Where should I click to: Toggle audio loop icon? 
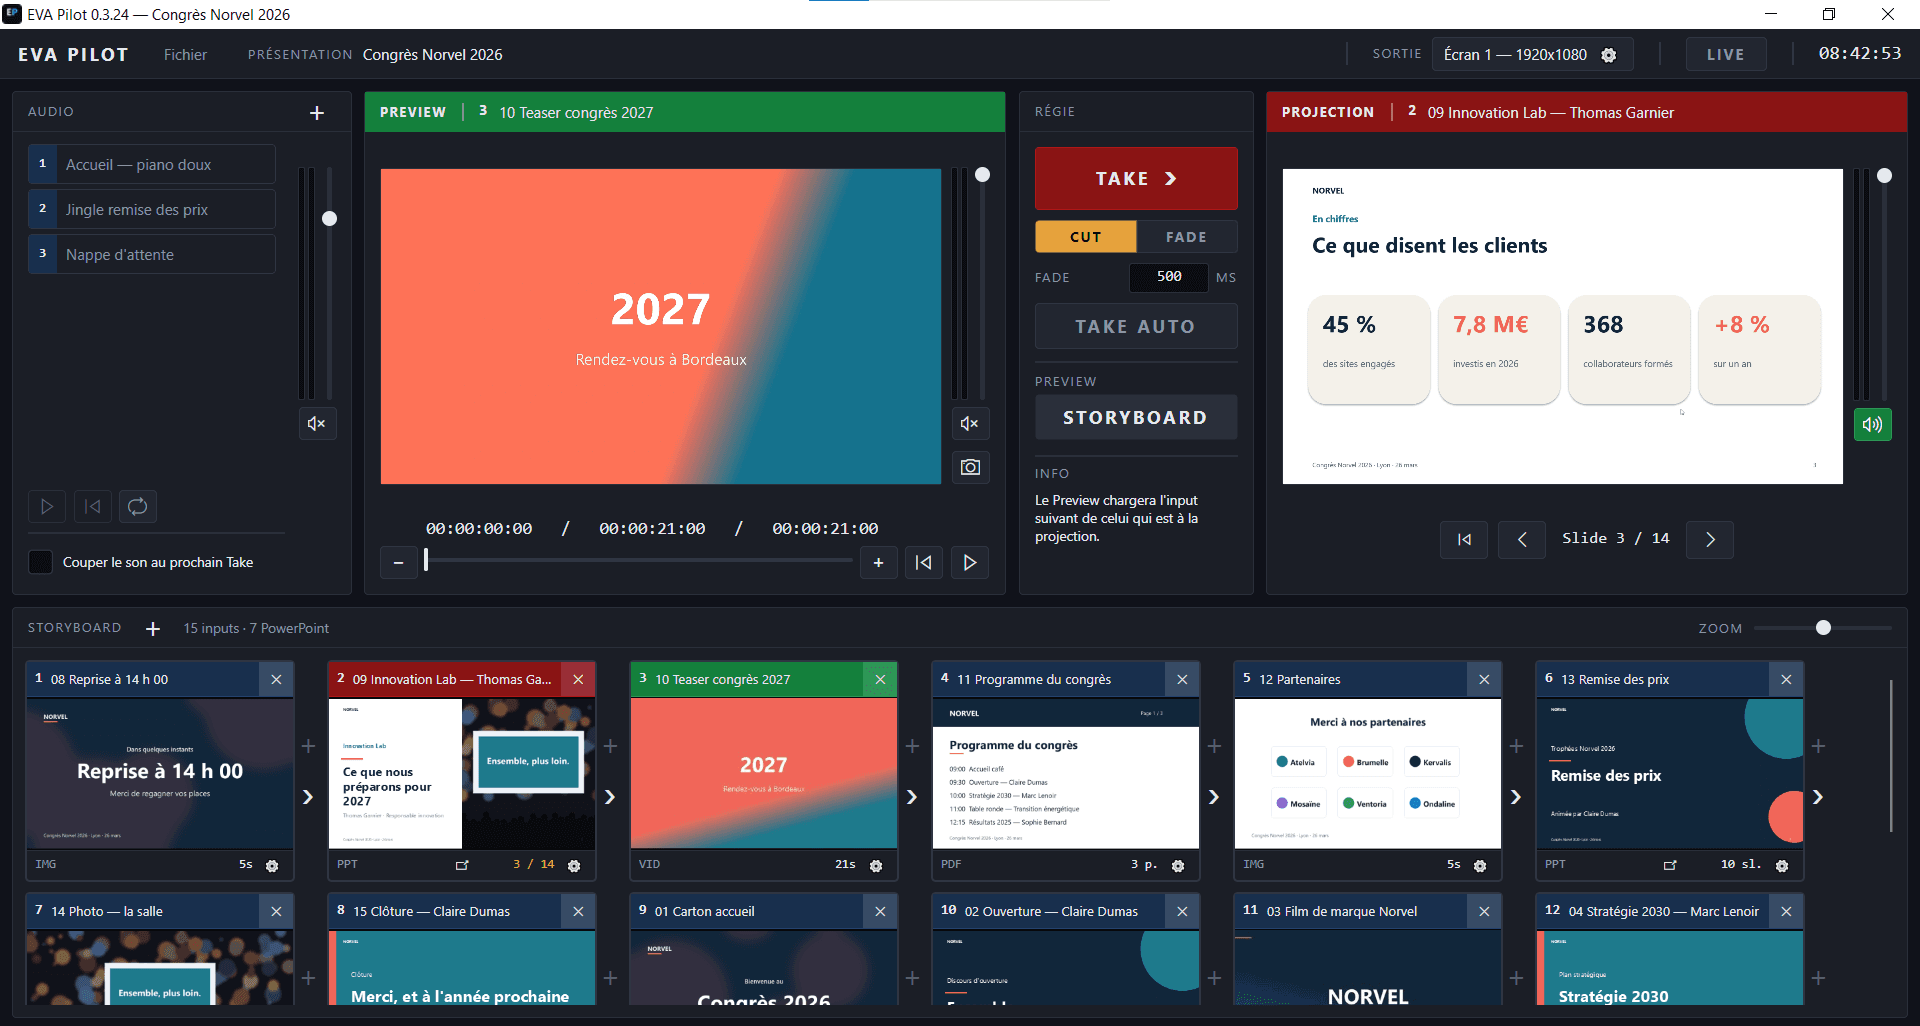[x=138, y=506]
